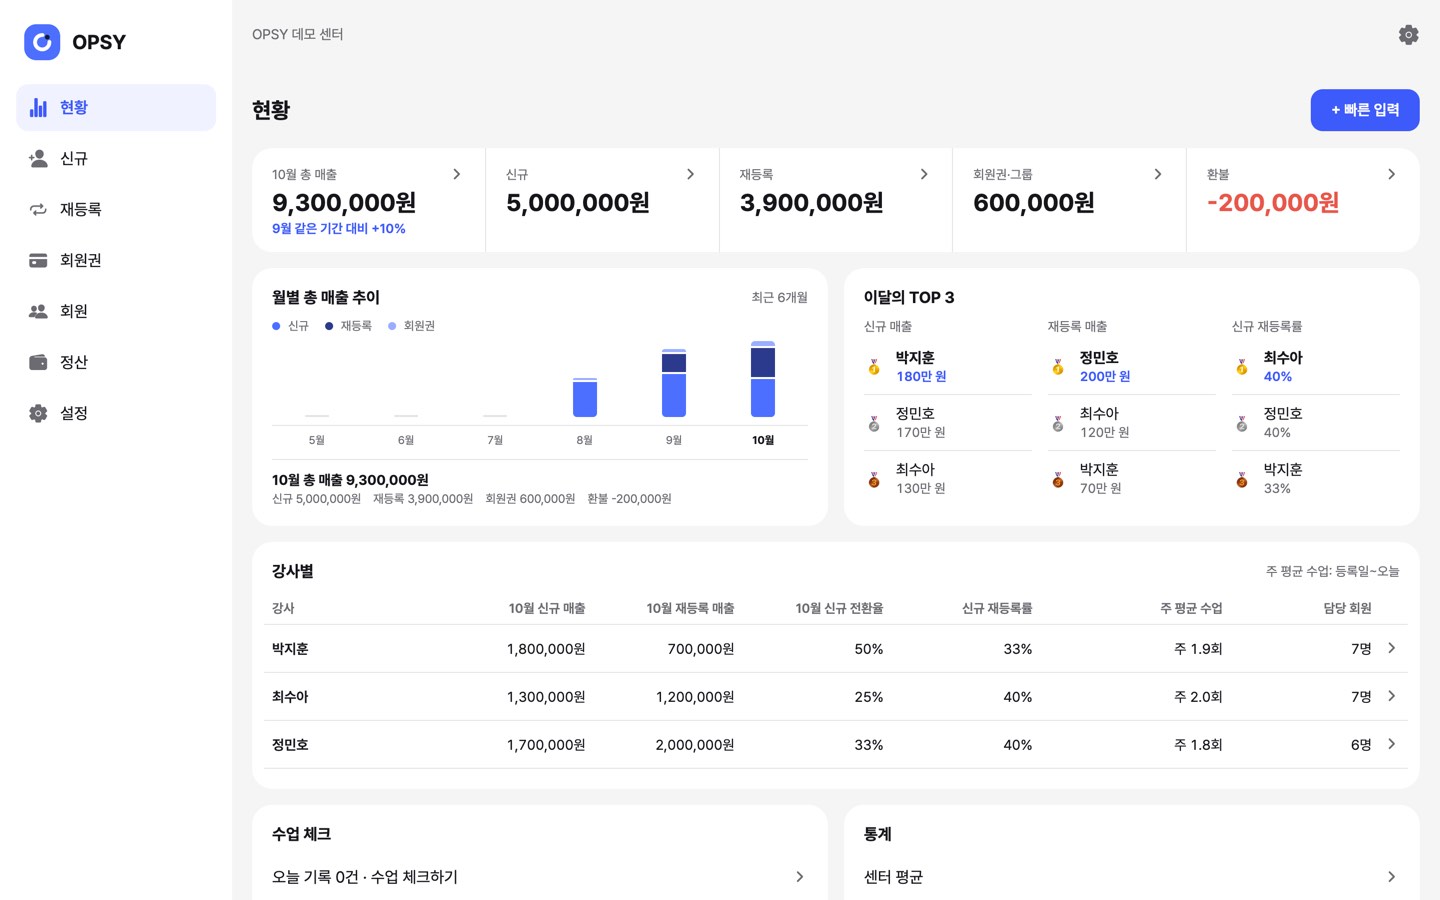Click the OPSY logo icon
The width and height of the screenshot is (1440, 900).
[x=42, y=42]
